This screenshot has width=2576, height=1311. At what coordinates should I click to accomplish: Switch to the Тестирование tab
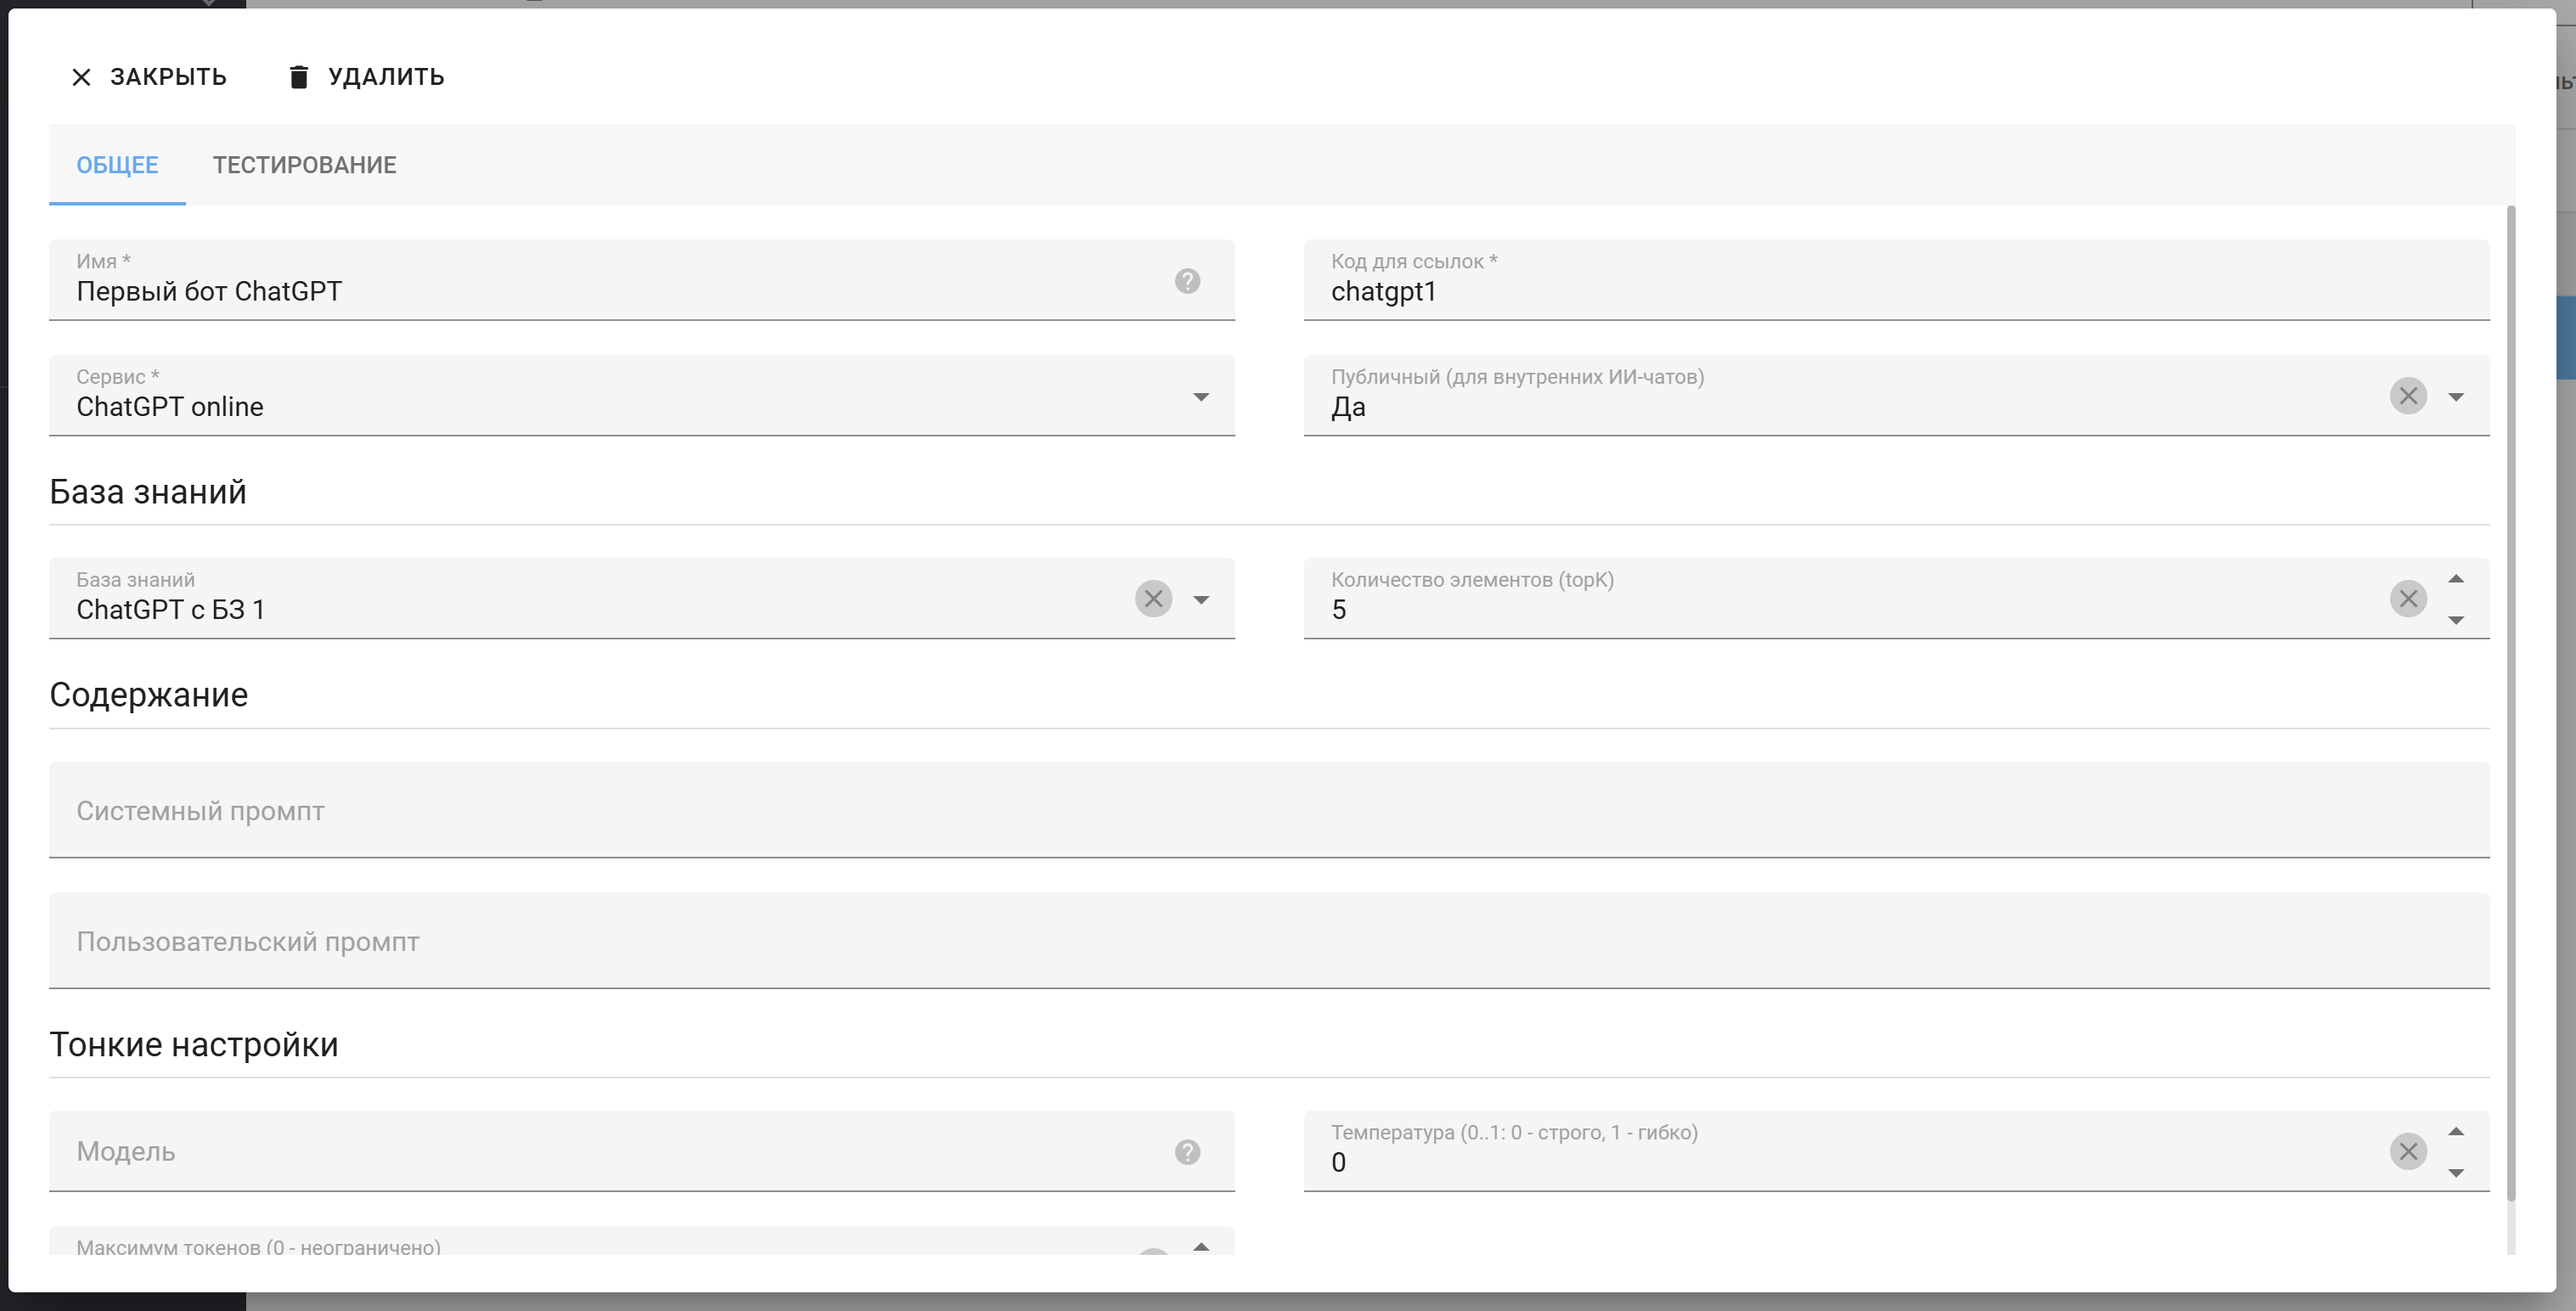coord(304,165)
